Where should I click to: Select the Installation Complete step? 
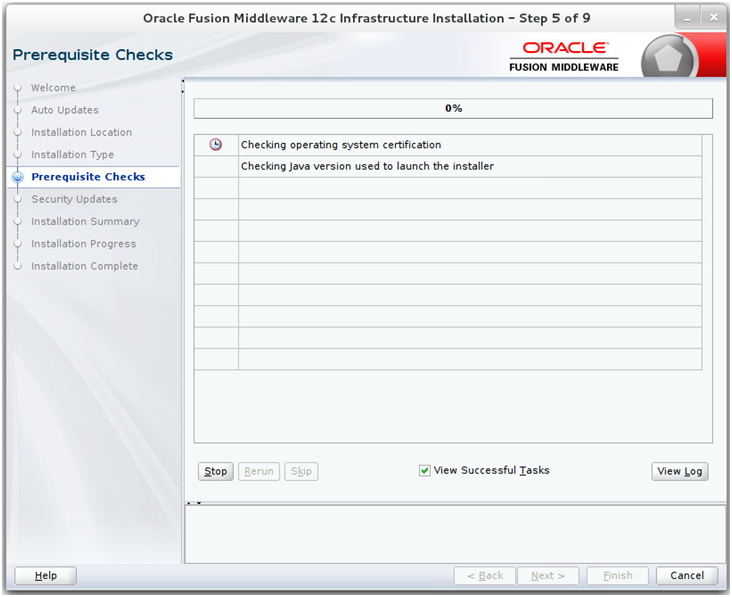pos(84,266)
